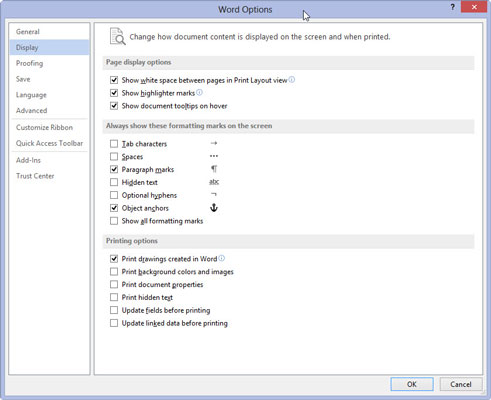Enable Show all formatting marks checkbox
Viewport: 491px width, 400px height.
pos(114,221)
